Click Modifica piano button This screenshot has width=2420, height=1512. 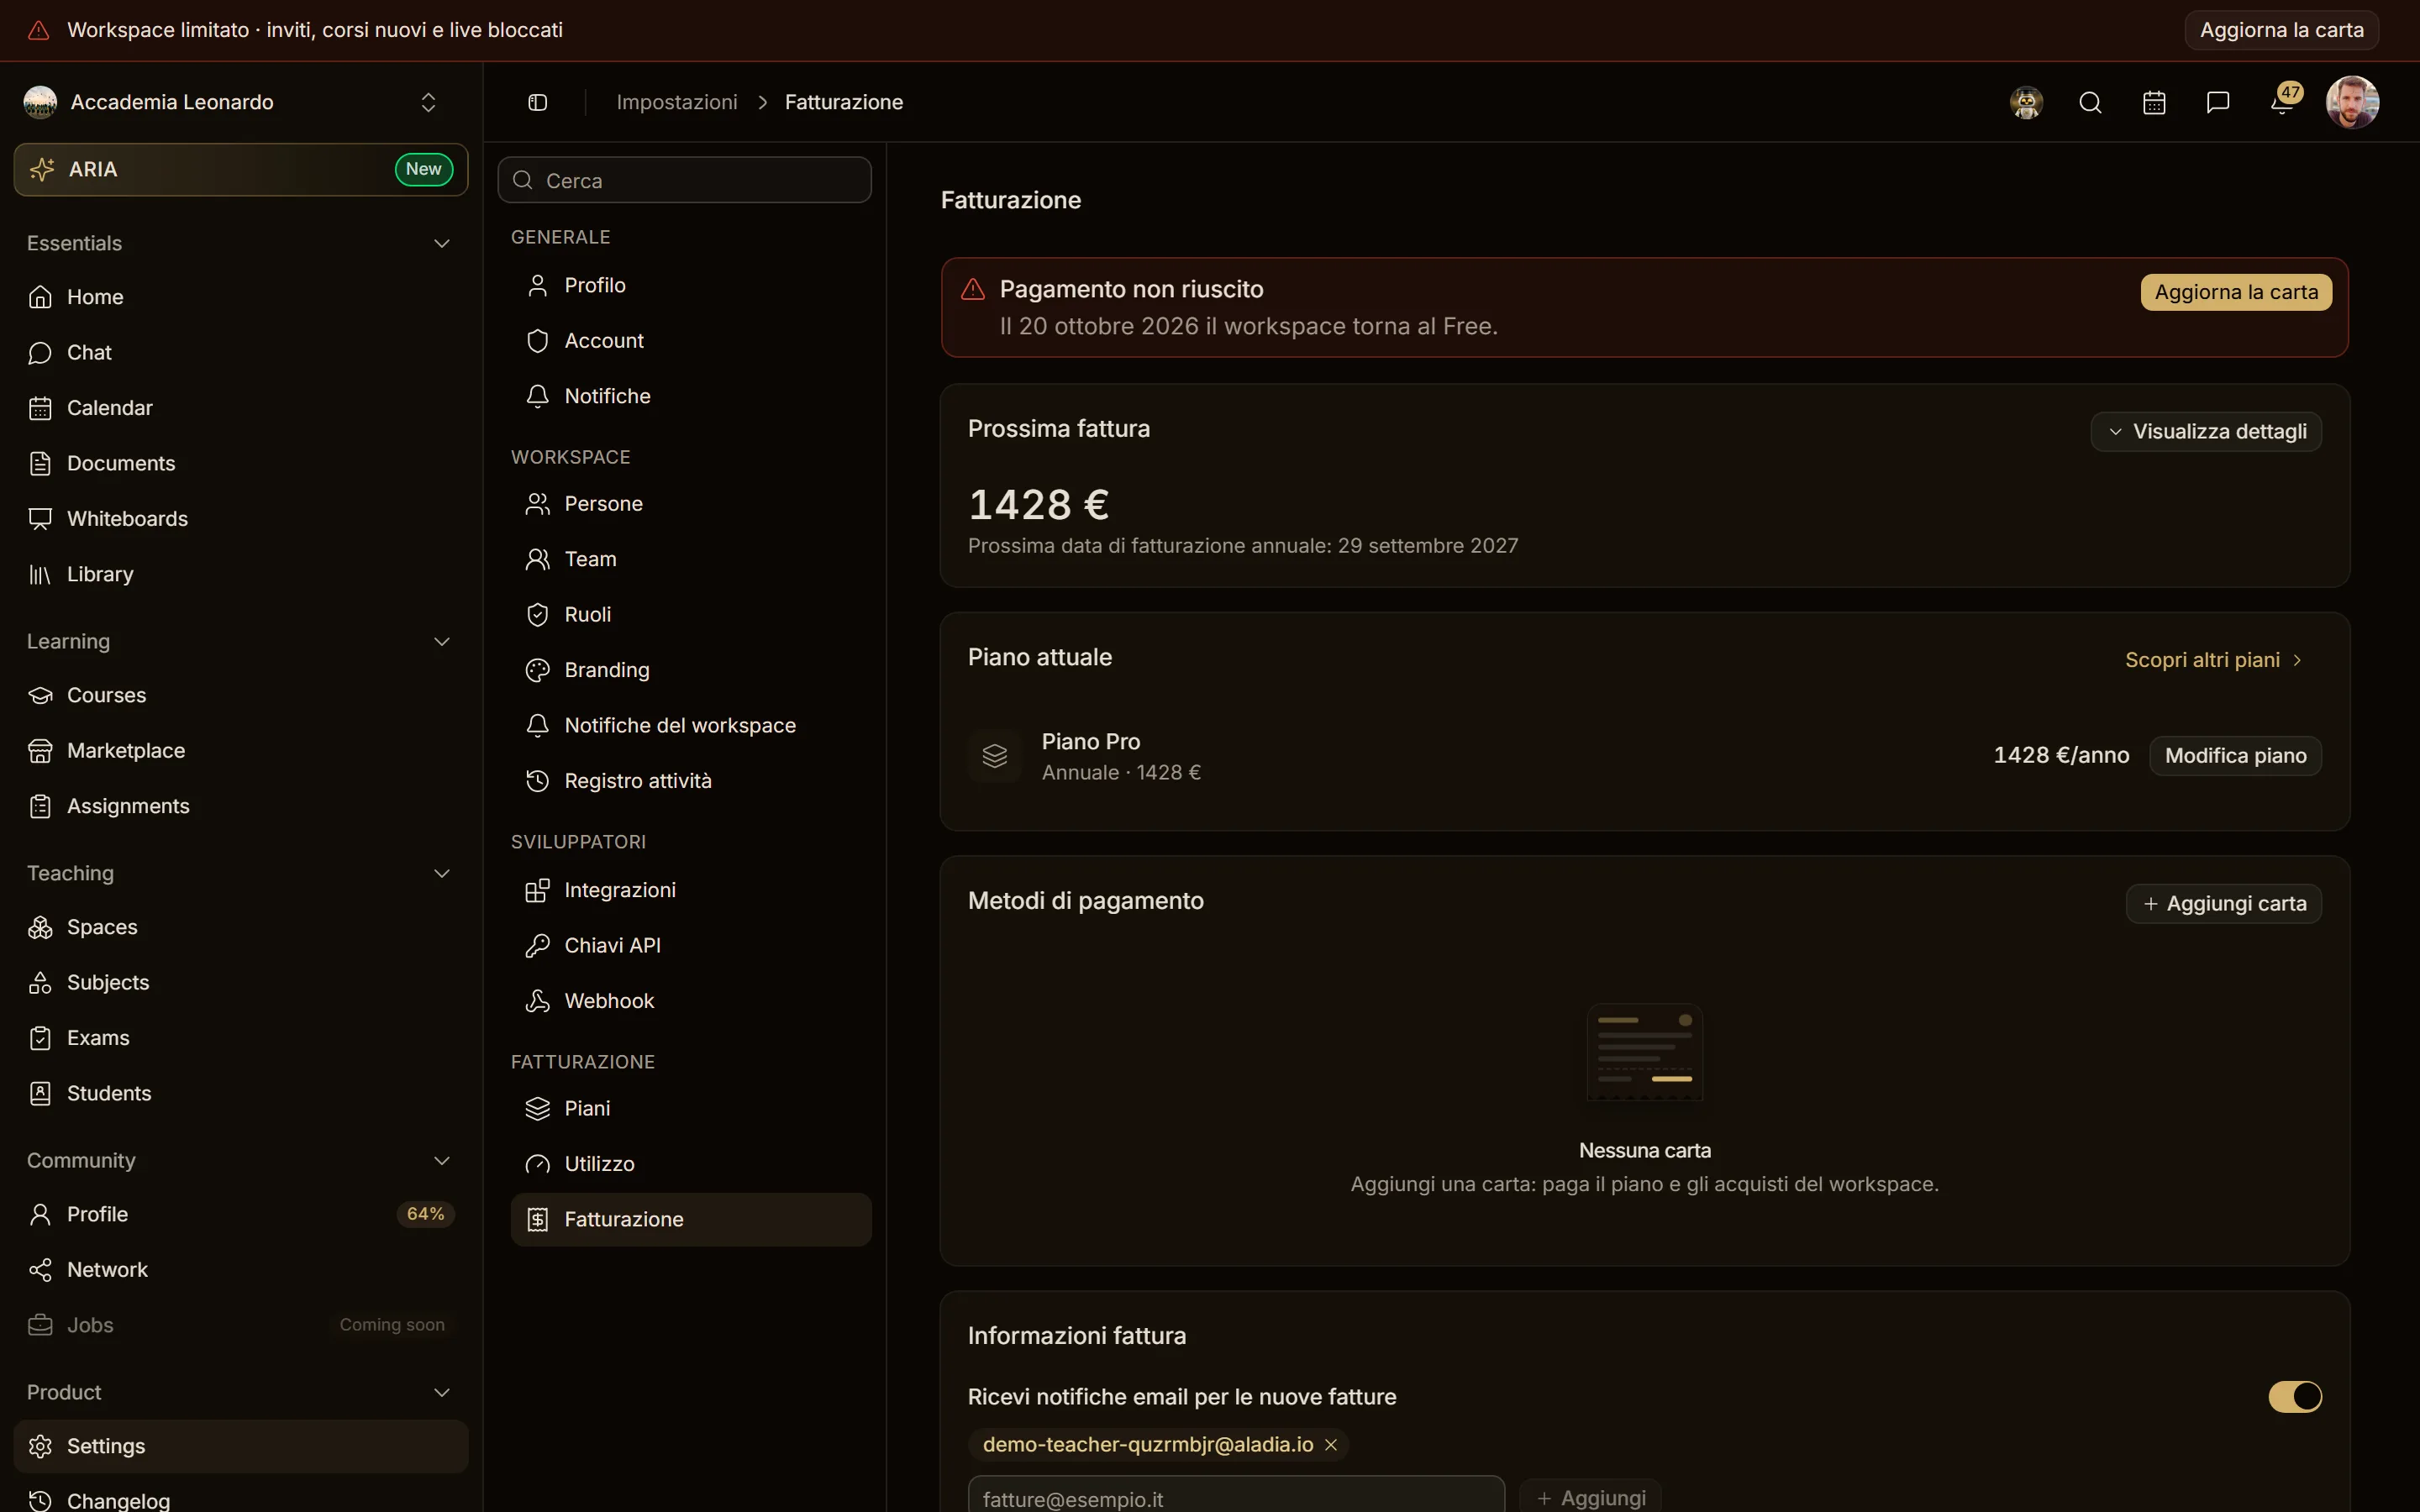click(2235, 755)
